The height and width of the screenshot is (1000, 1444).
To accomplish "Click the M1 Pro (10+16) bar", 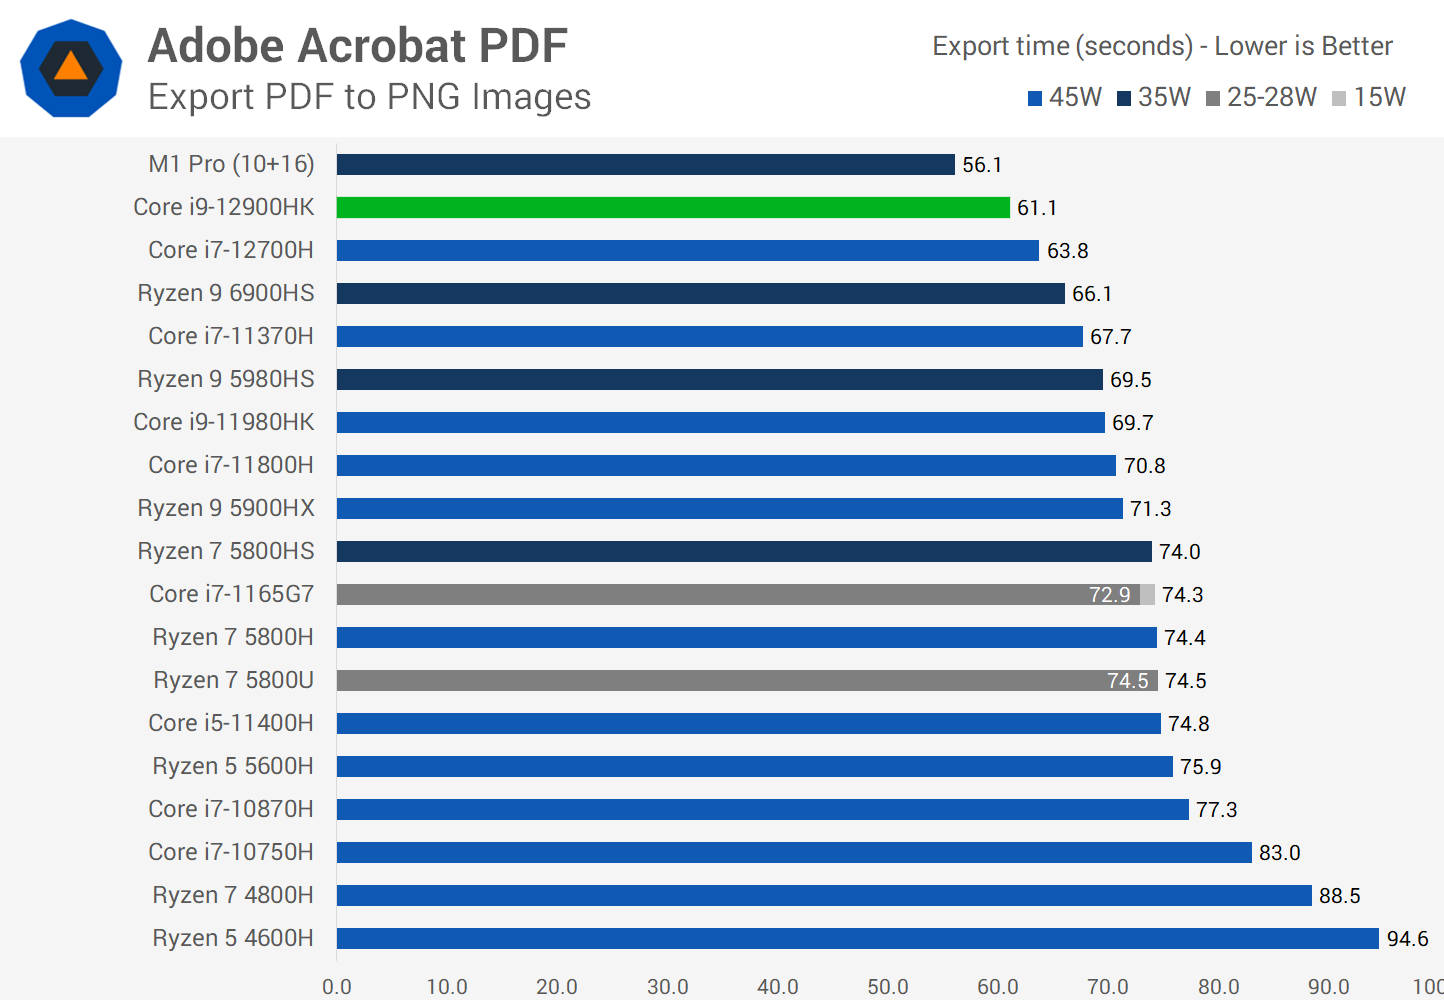I will [645, 164].
